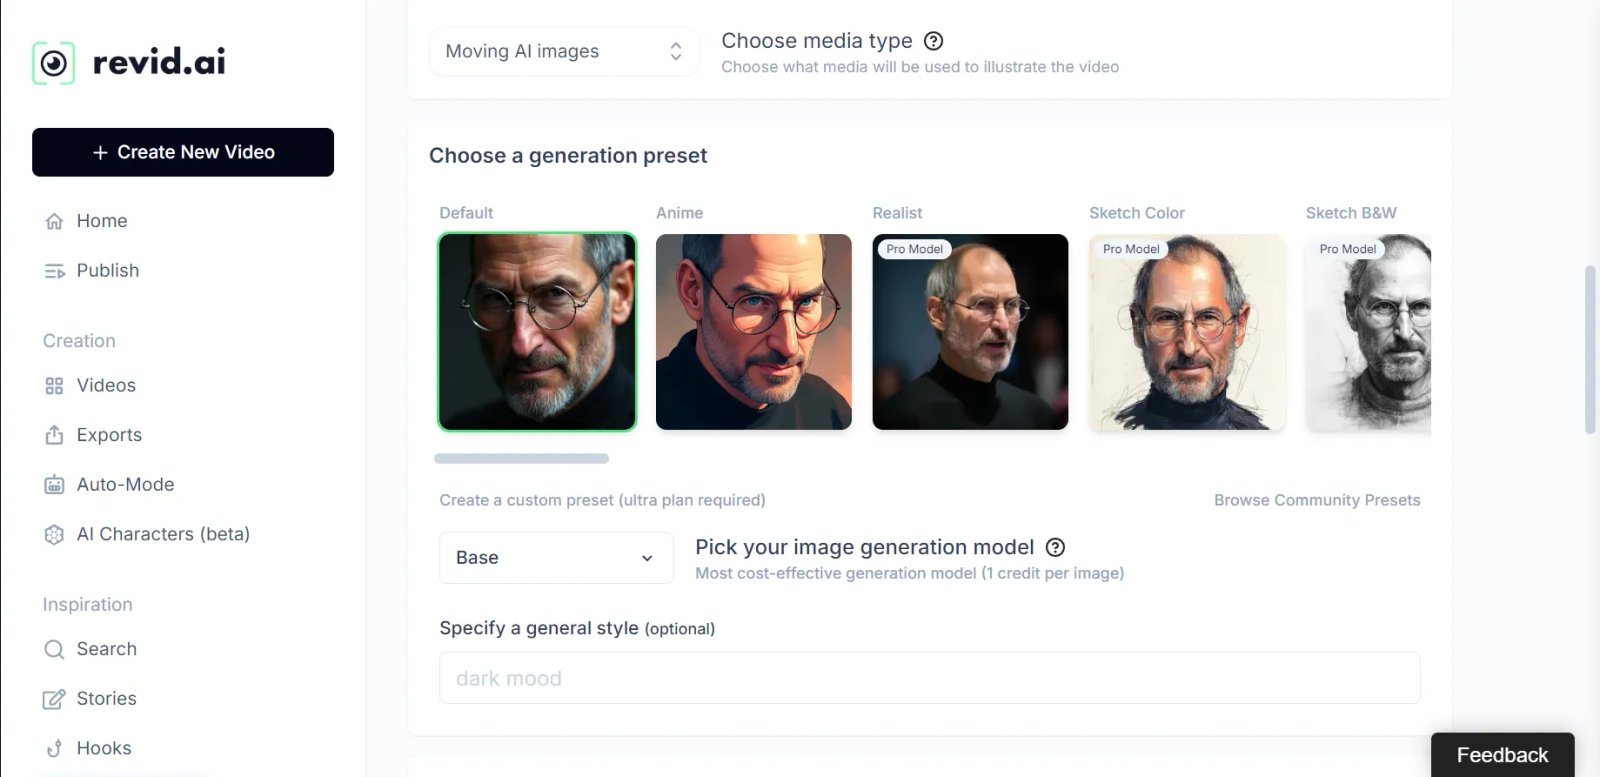Open the Stories pencil icon
Viewport: 1600px width, 777px height.
point(54,698)
